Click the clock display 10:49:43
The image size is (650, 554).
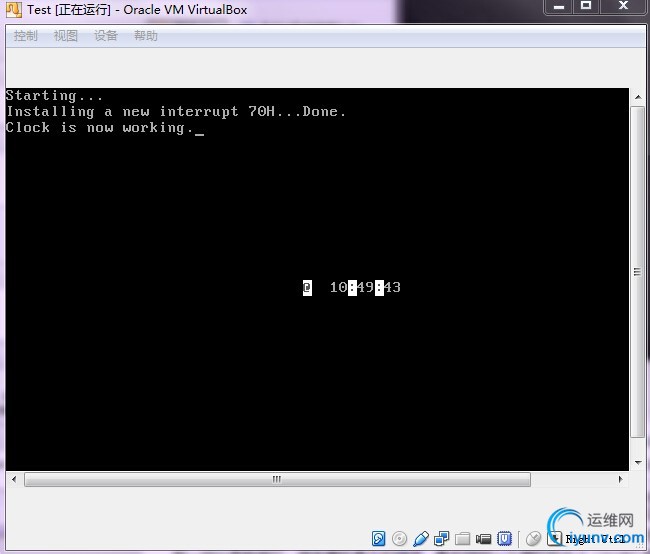pos(365,287)
